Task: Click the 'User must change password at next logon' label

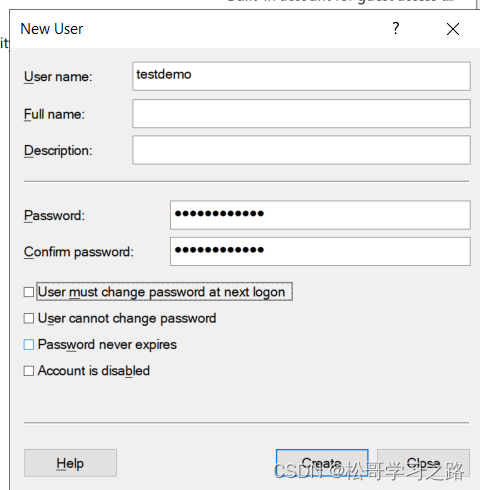Action: tap(162, 292)
